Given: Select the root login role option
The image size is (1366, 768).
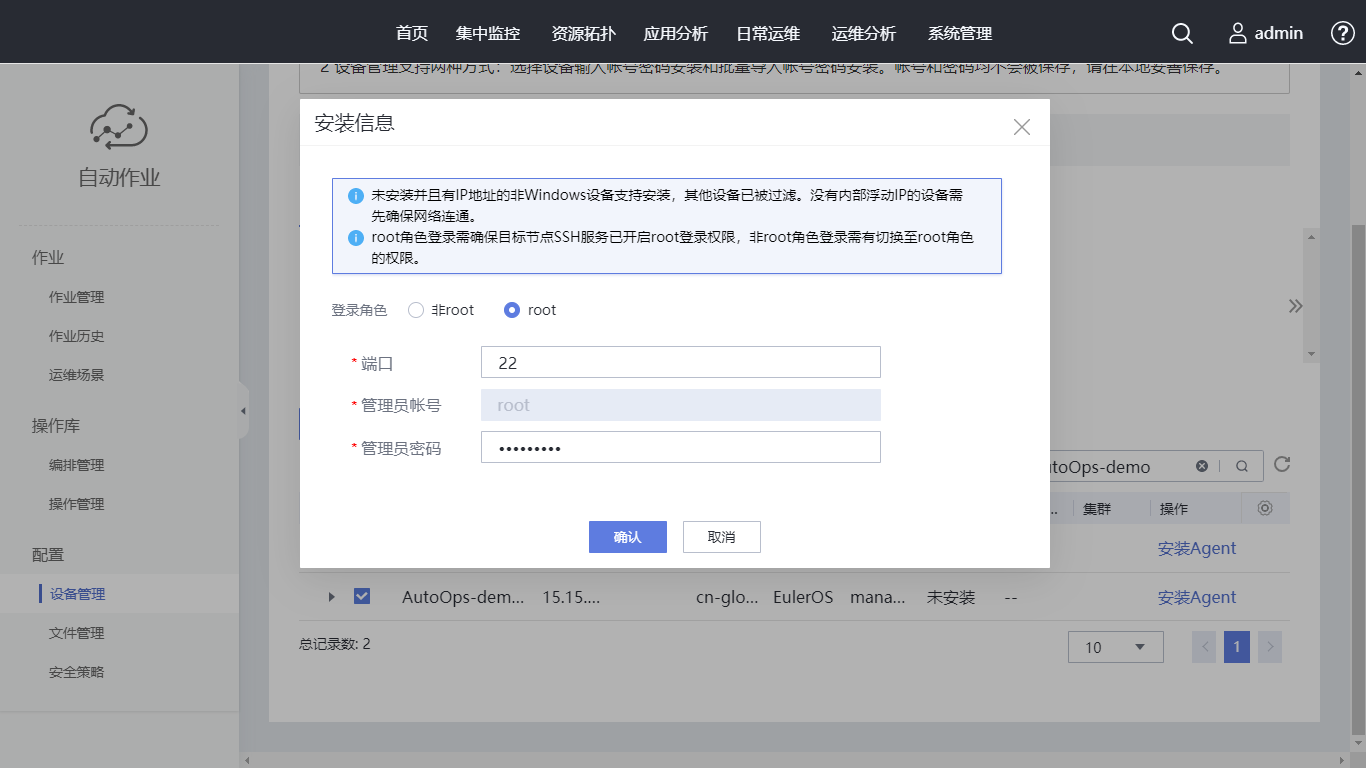Looking at the screenshot, I should pos(512,310).
